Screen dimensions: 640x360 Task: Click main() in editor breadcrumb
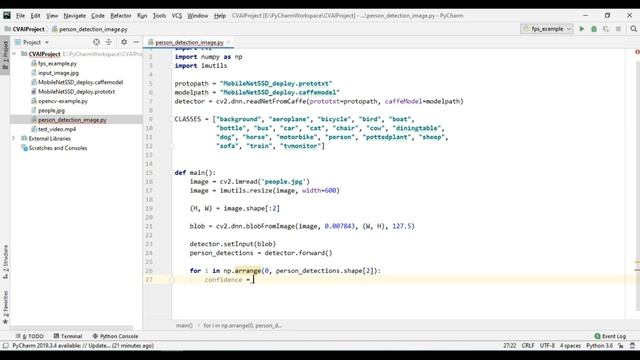184,325
